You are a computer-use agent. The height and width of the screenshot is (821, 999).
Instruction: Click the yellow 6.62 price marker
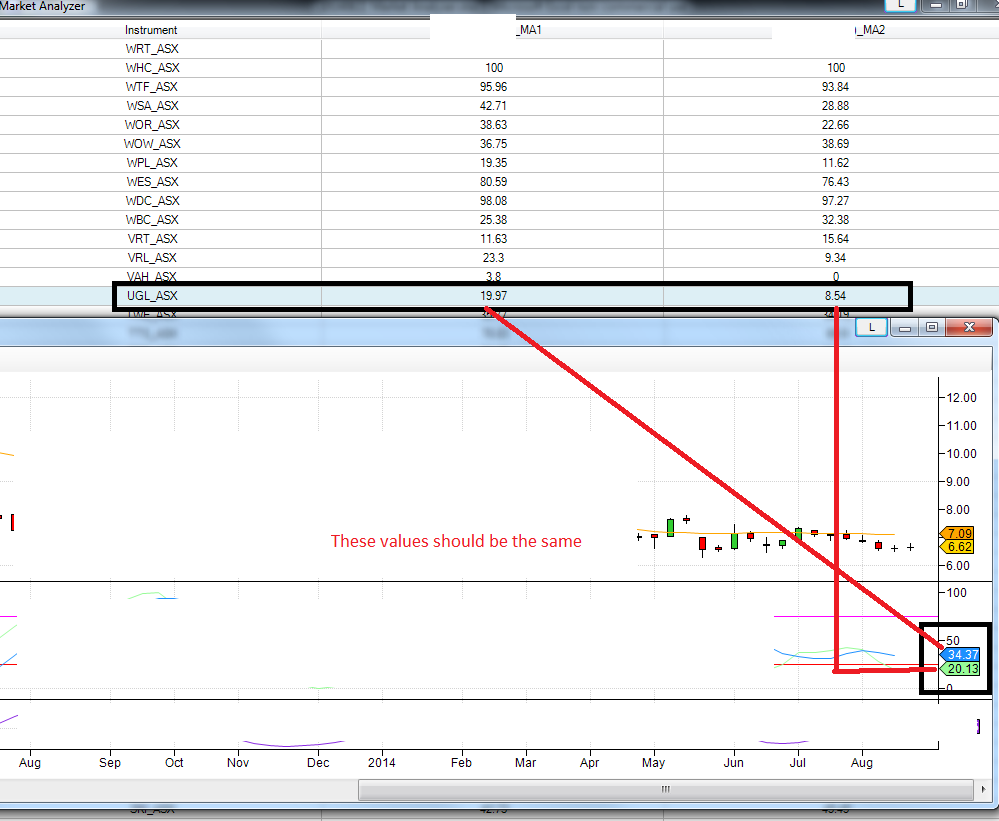click(x=958, y=546)
